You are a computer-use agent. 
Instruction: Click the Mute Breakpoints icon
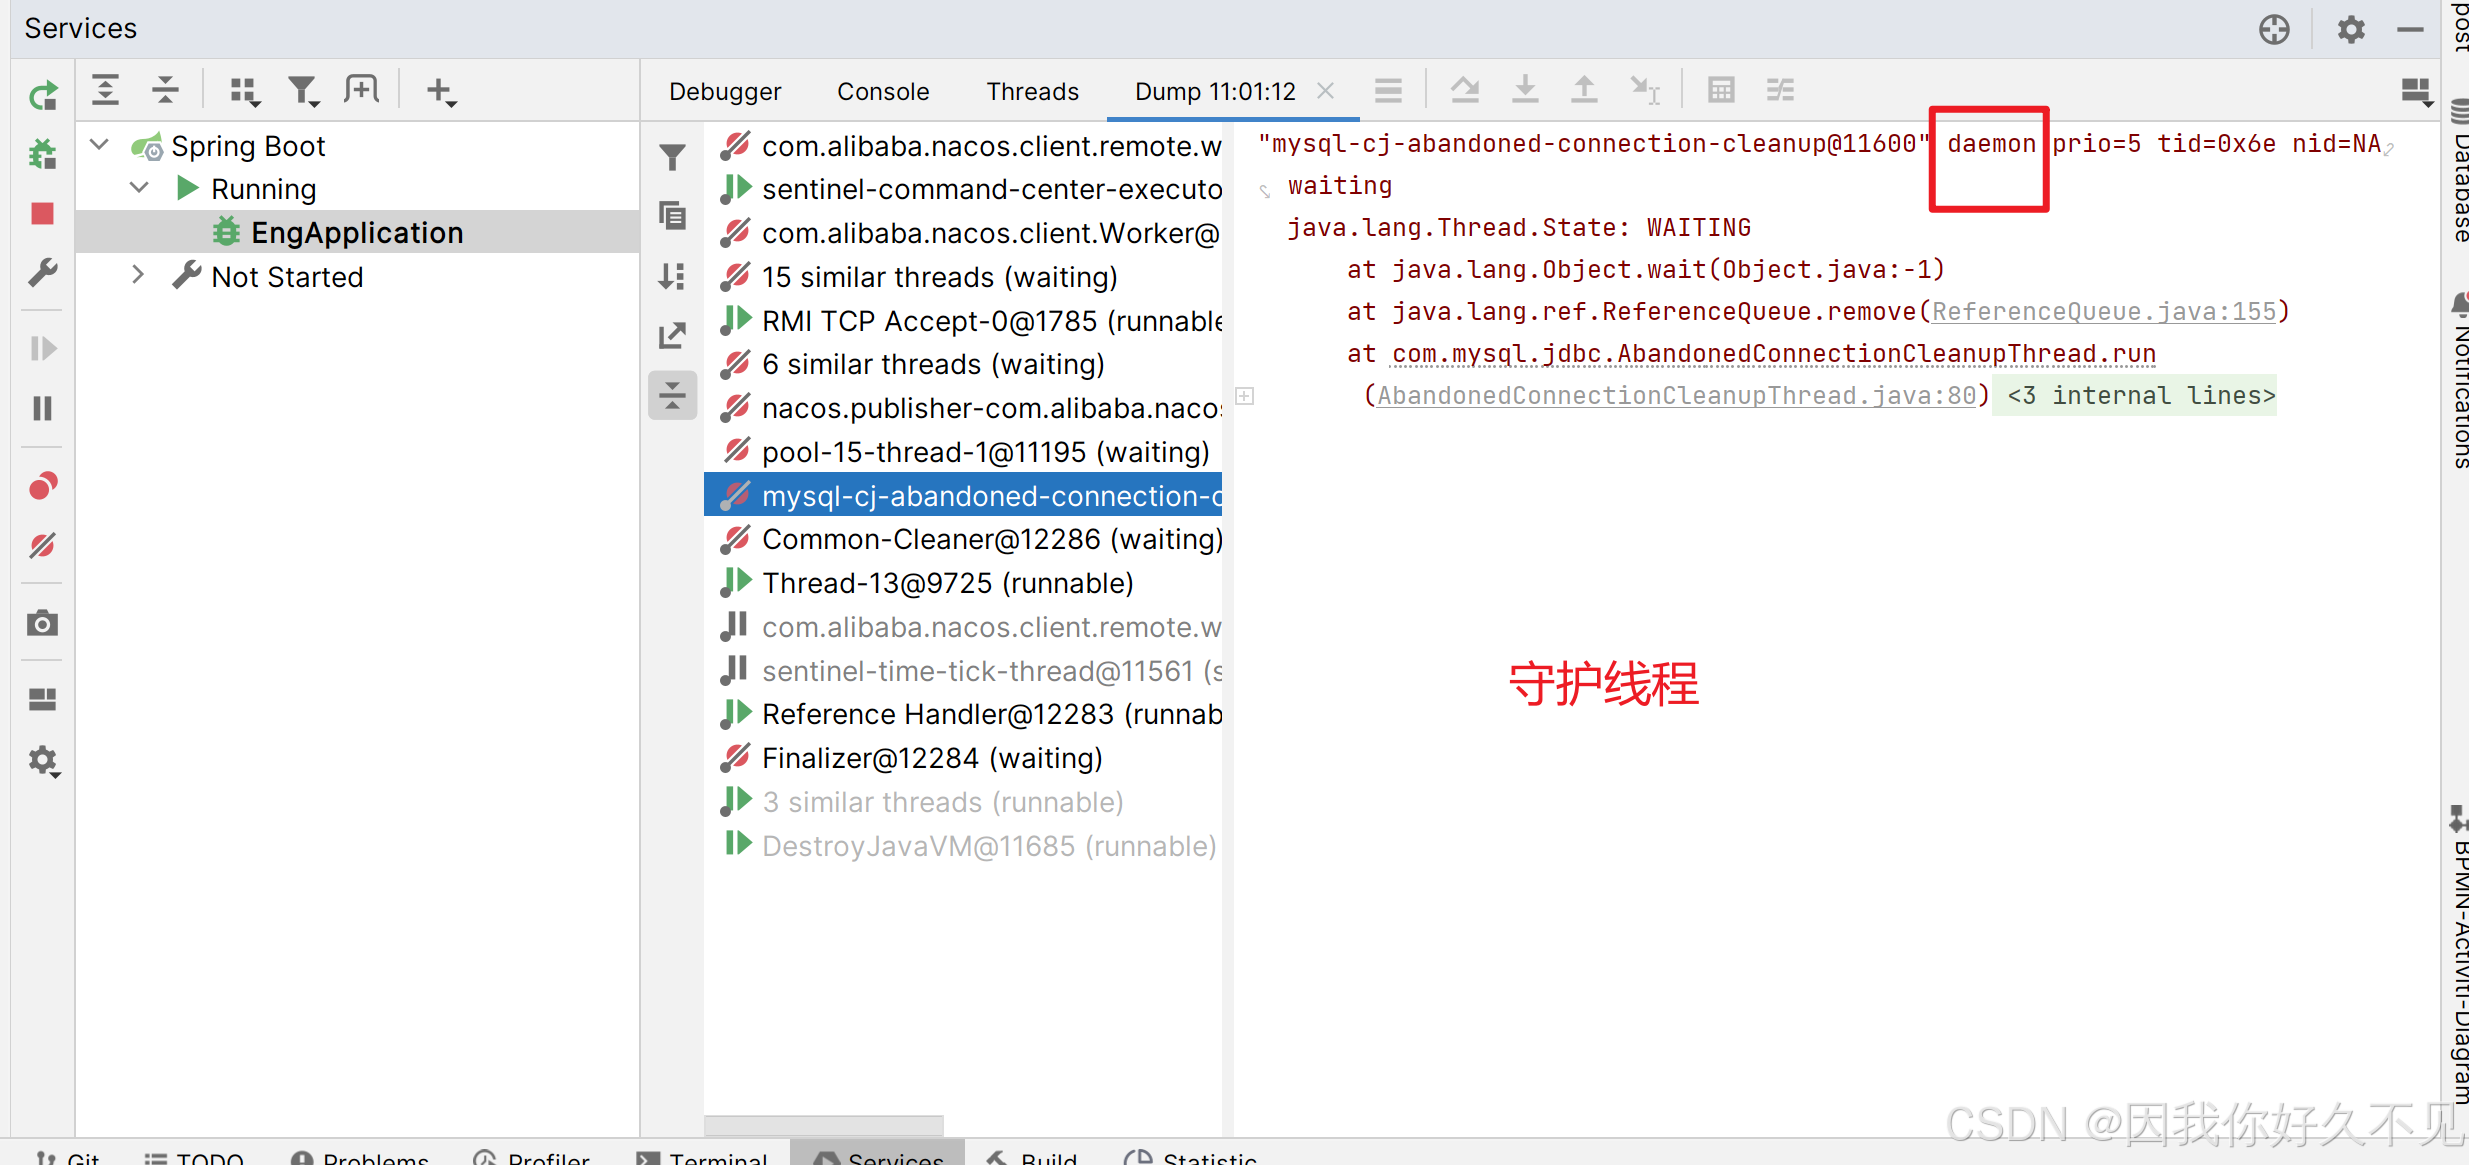pos(42,546)
